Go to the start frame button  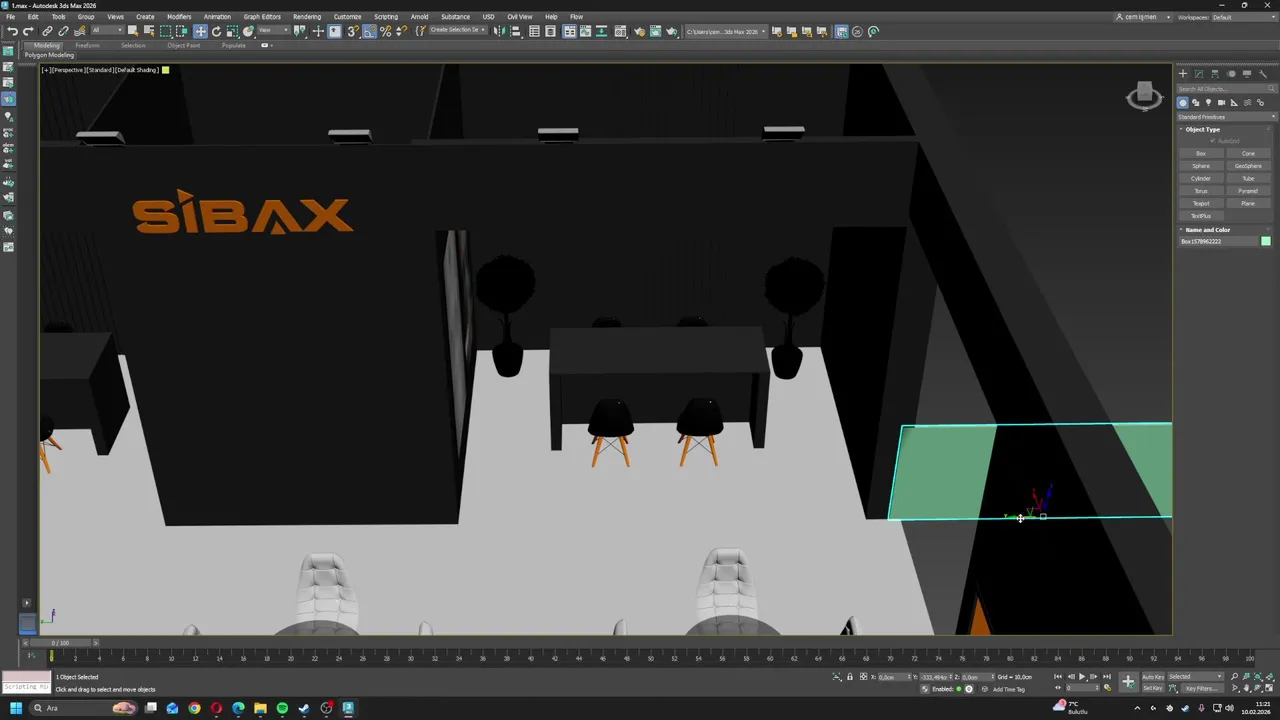pyautogui.click(x=1058, y=676)
